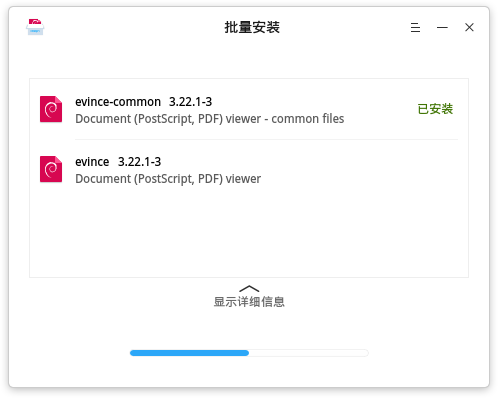The width and height of the screenshot is (498, 398).
Task: Click the 显示详细信息 text link
Action: (249, 302)
